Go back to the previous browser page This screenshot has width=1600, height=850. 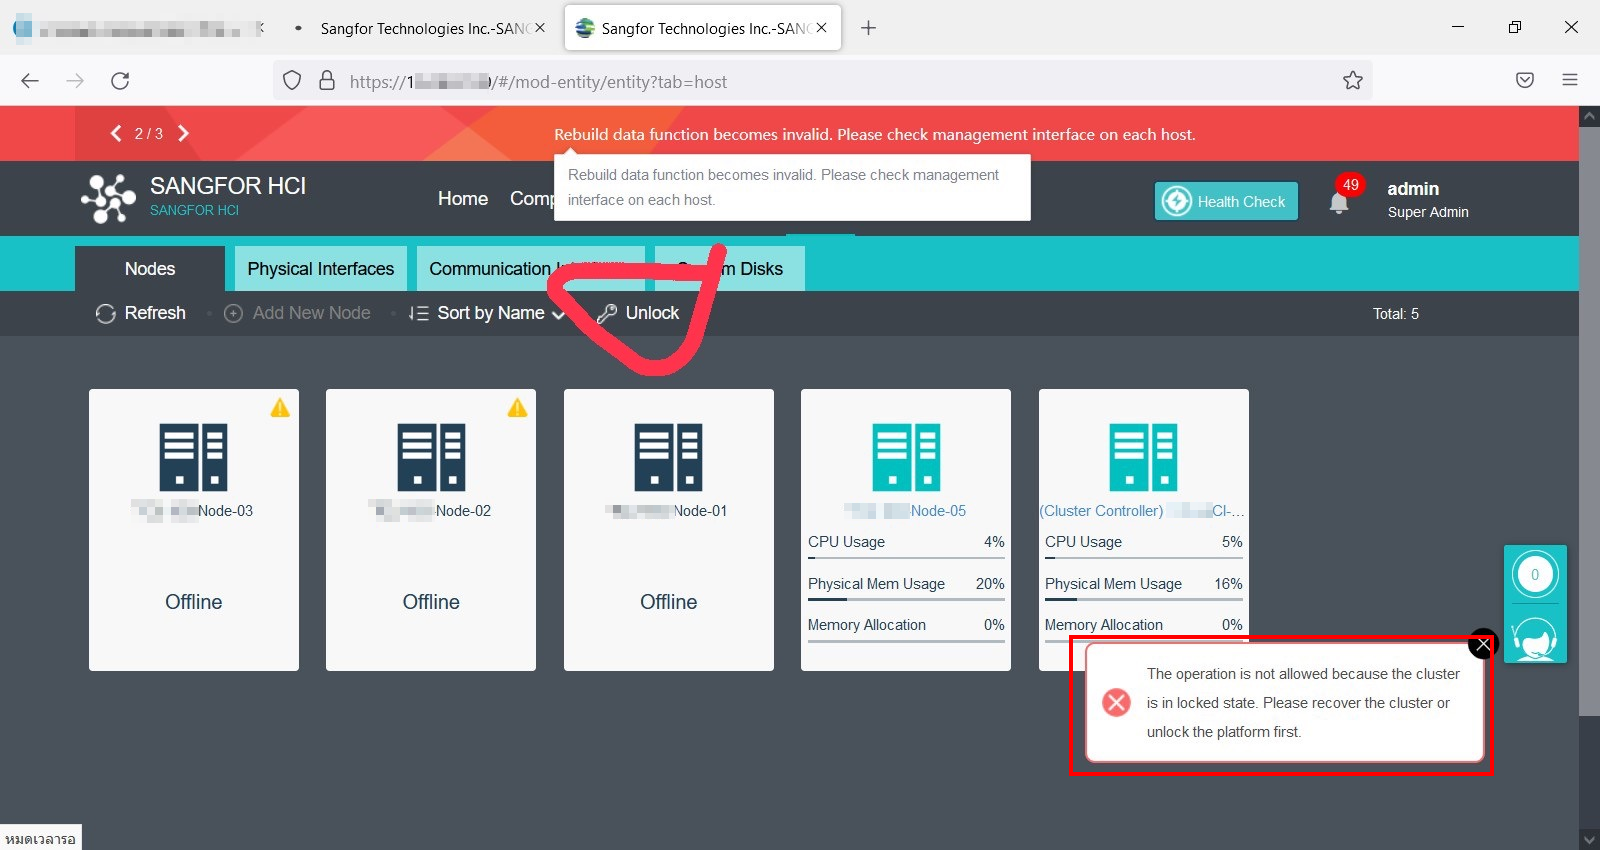click(30, 81)
